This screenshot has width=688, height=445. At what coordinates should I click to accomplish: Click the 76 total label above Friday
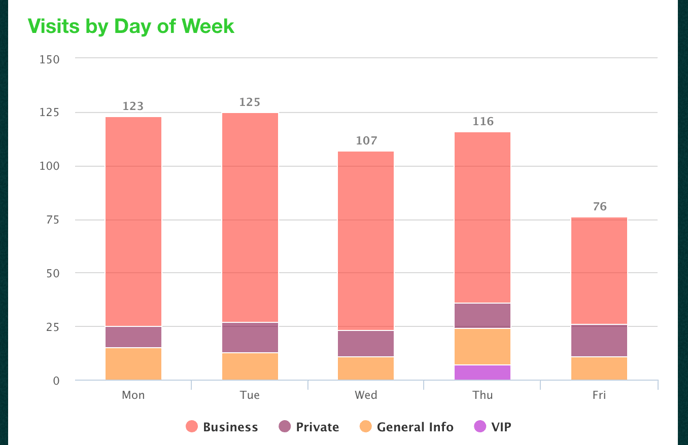pyautogui.click(x=599, y=207)
